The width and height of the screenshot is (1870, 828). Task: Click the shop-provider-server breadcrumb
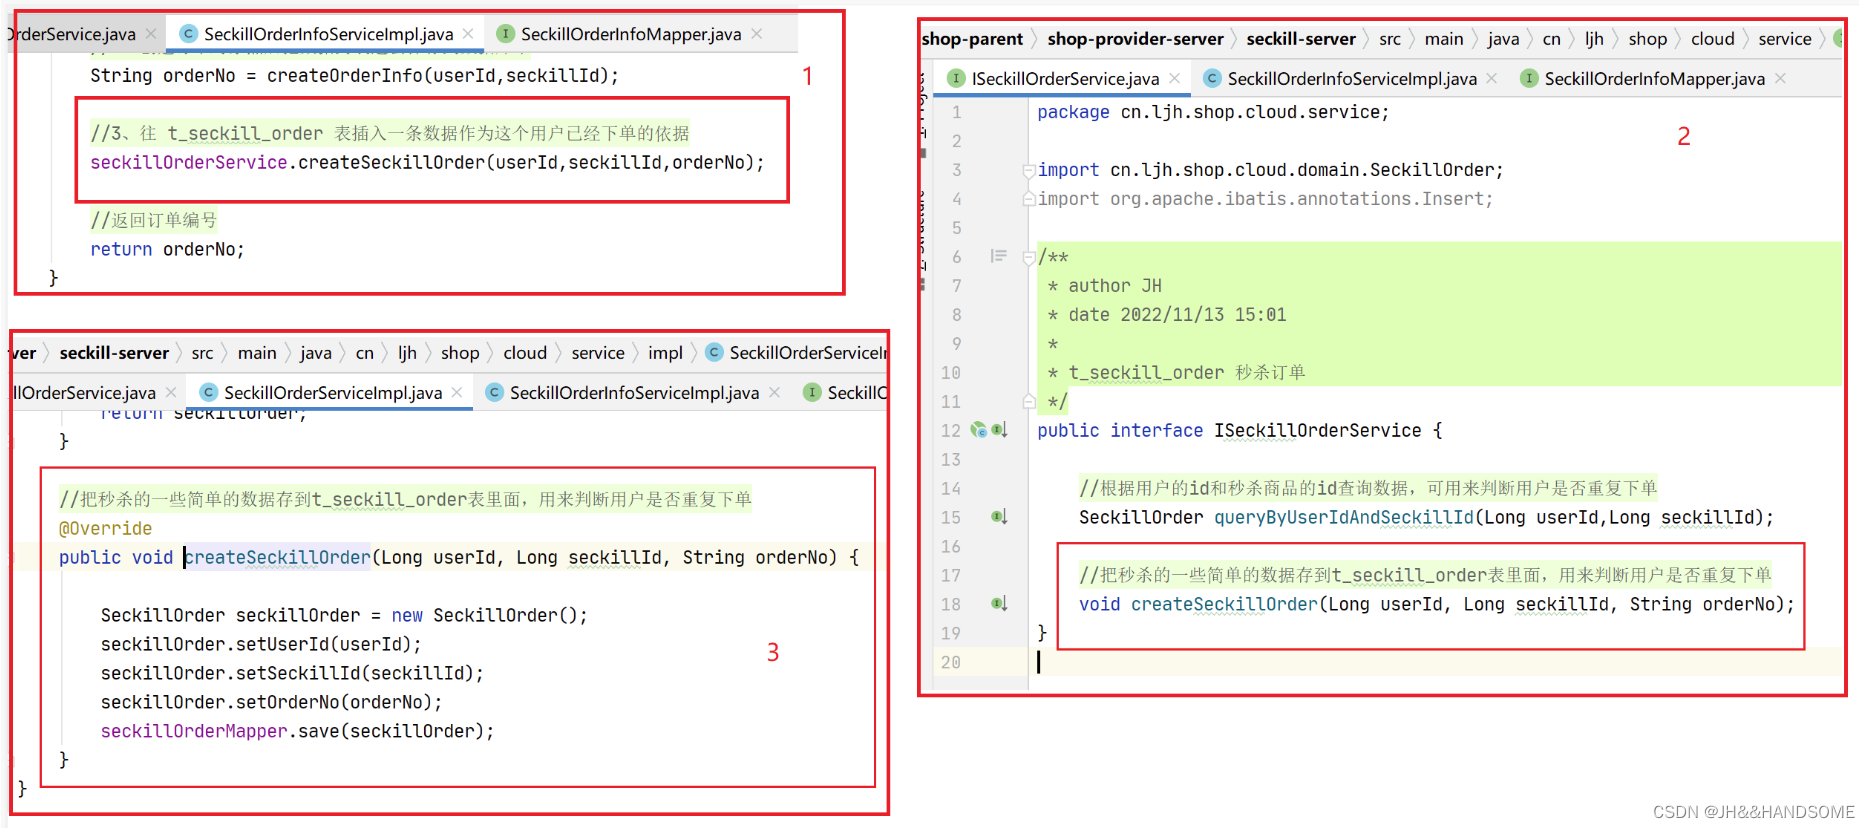pos(1135,39)
